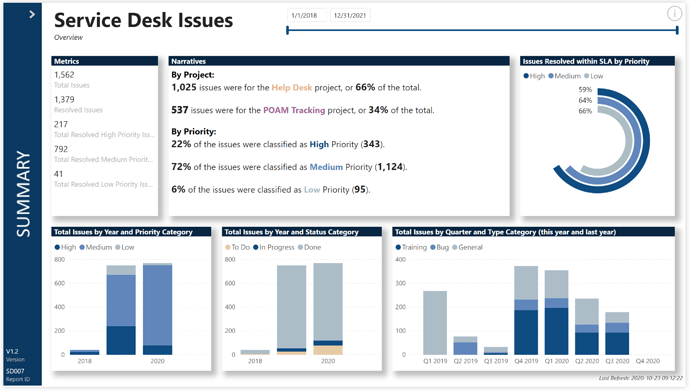Click the date slider's right handle
This screenshot has width=690, height=391.
(677, 30)
